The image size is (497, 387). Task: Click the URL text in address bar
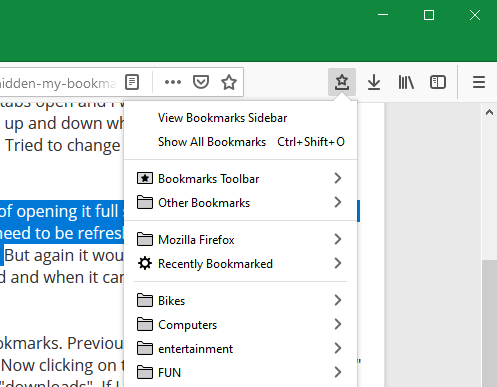(x=58, y=83)
